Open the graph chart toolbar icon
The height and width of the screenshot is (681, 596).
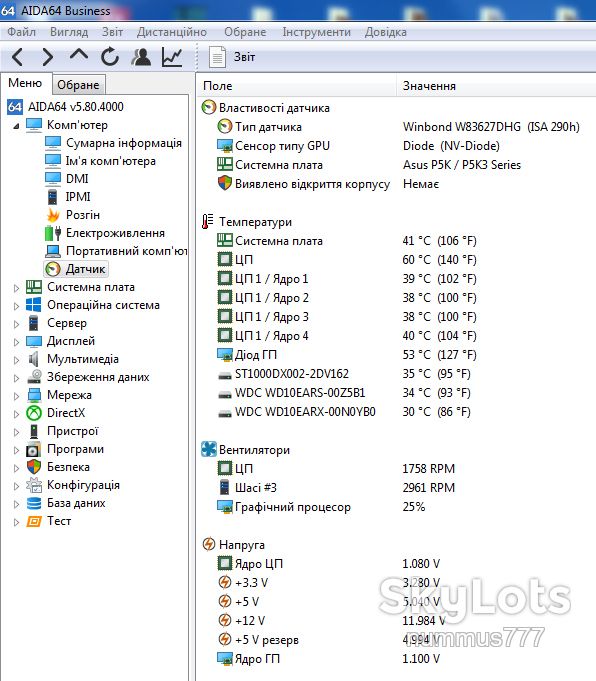172,57
